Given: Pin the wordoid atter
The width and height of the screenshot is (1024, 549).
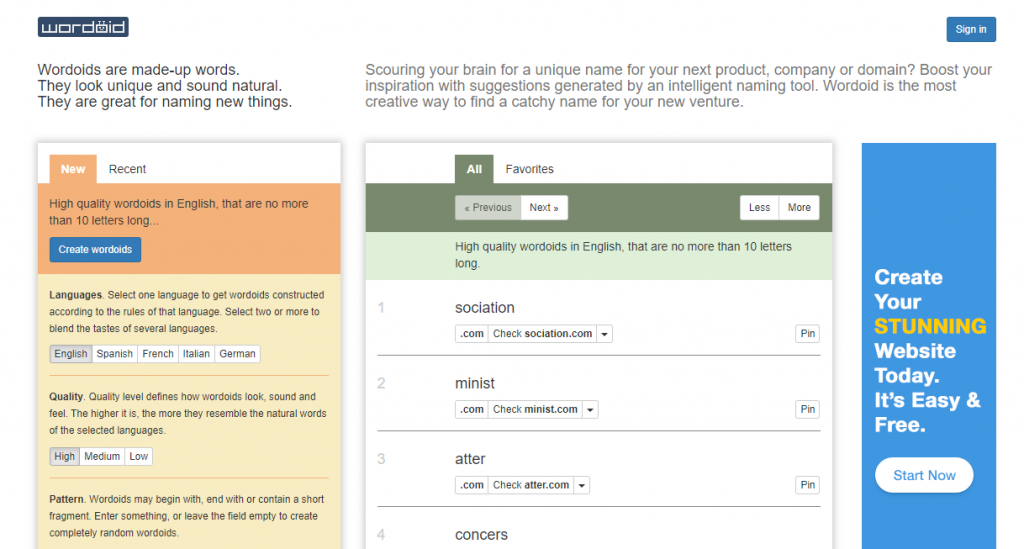Looking at the screenshot, I should point(808,485).
